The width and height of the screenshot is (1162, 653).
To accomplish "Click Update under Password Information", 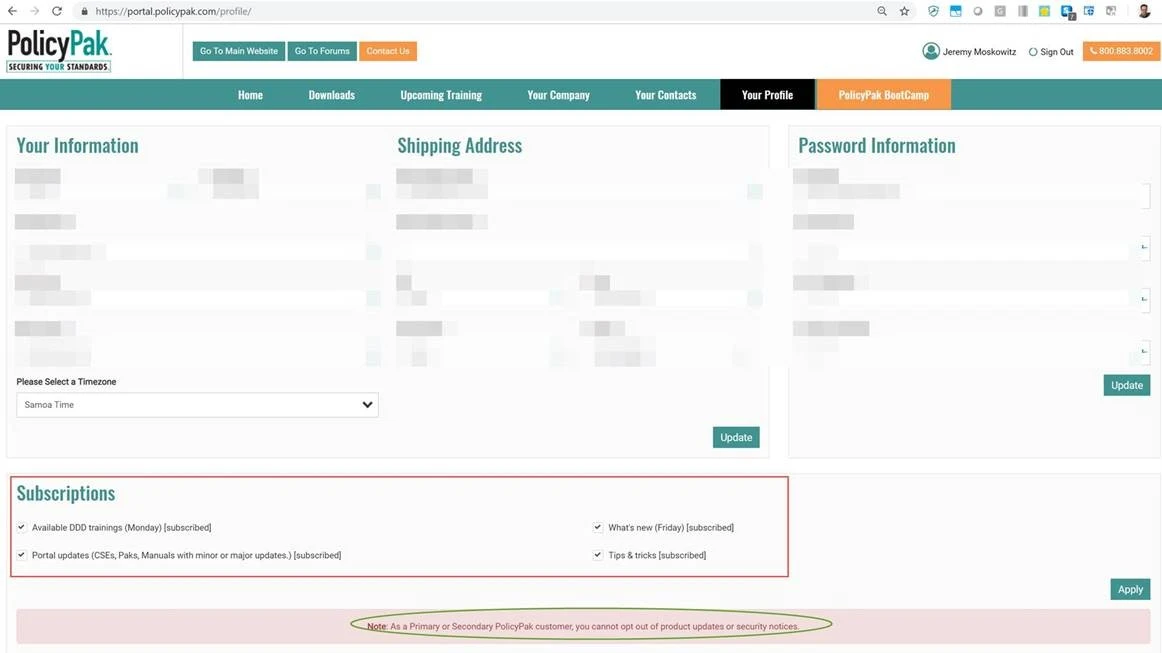I will pyautogui.click(x=1126, y=385).
